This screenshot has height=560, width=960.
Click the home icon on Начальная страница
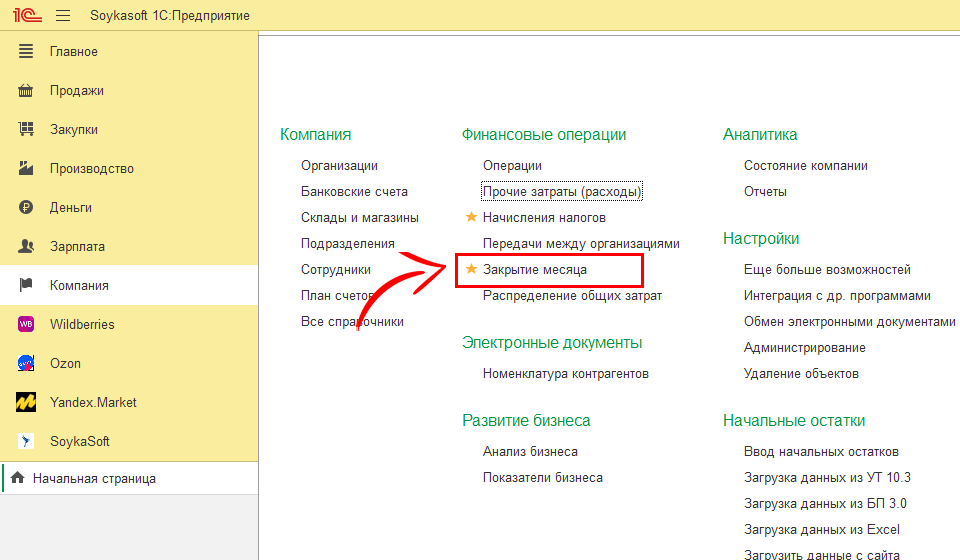pyautogui.click(x=17, y=479)
